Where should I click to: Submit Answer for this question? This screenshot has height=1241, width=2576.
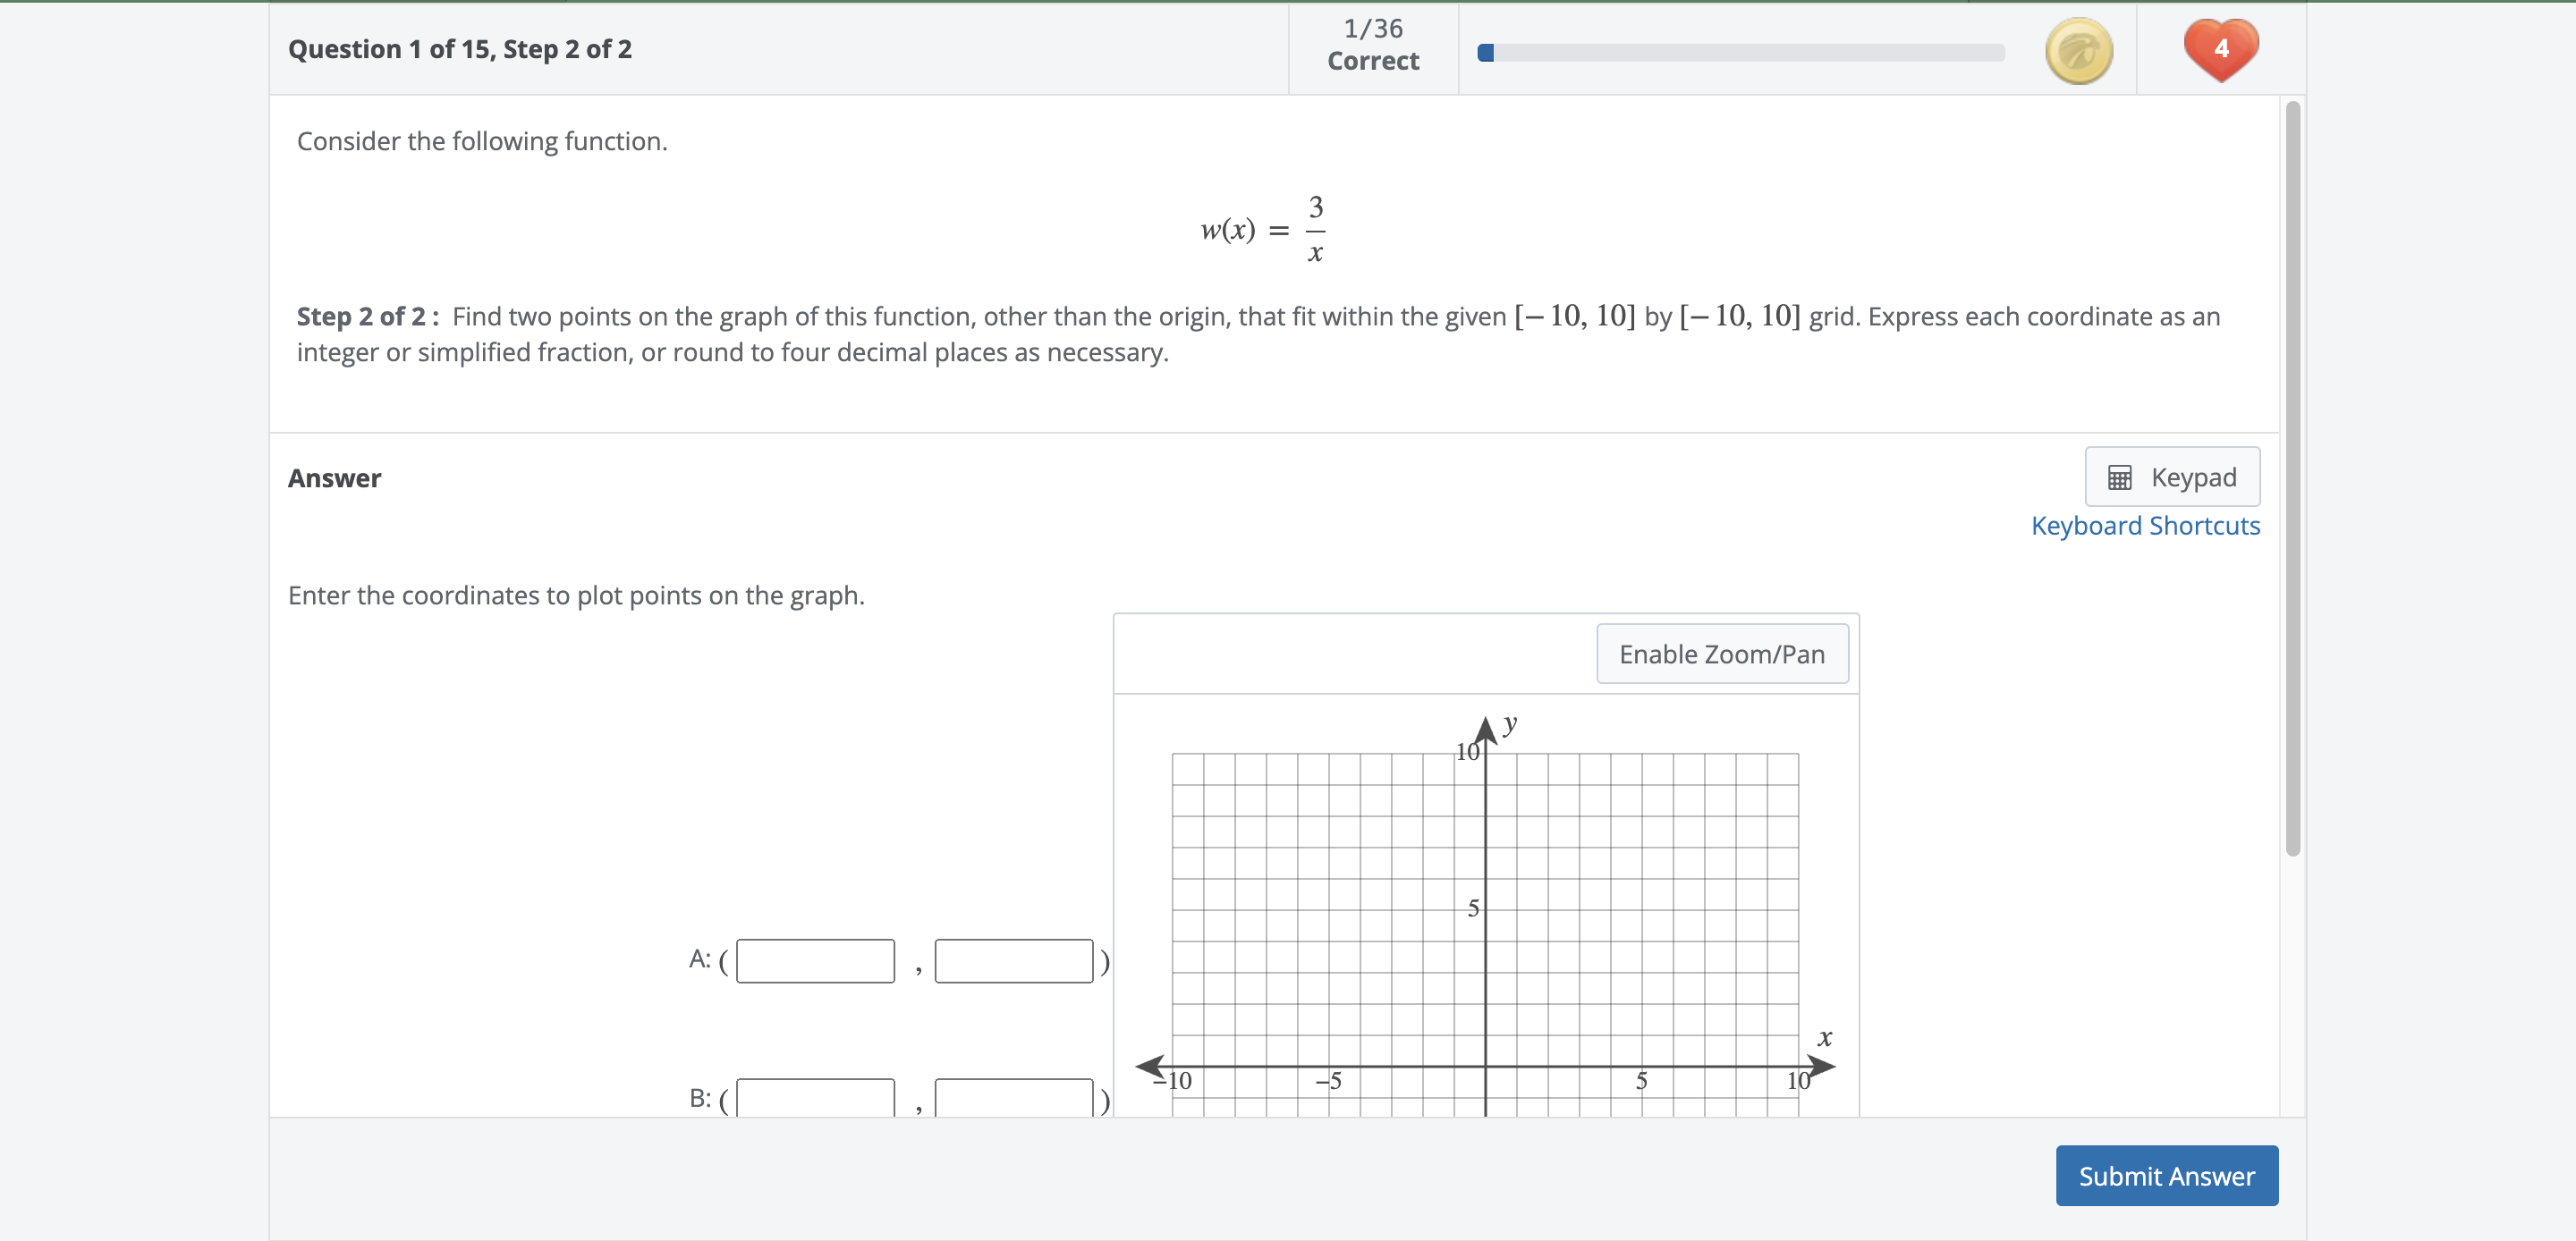2166,1176
